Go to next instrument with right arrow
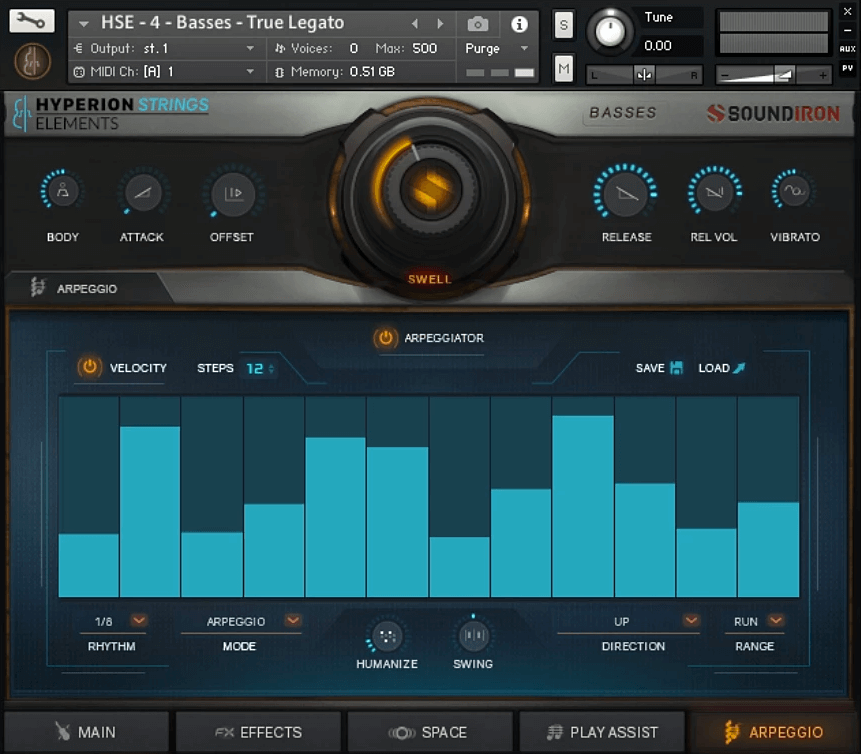Viewport: 861px width, 754px height. pyautogui.click(x=440, y=22)
